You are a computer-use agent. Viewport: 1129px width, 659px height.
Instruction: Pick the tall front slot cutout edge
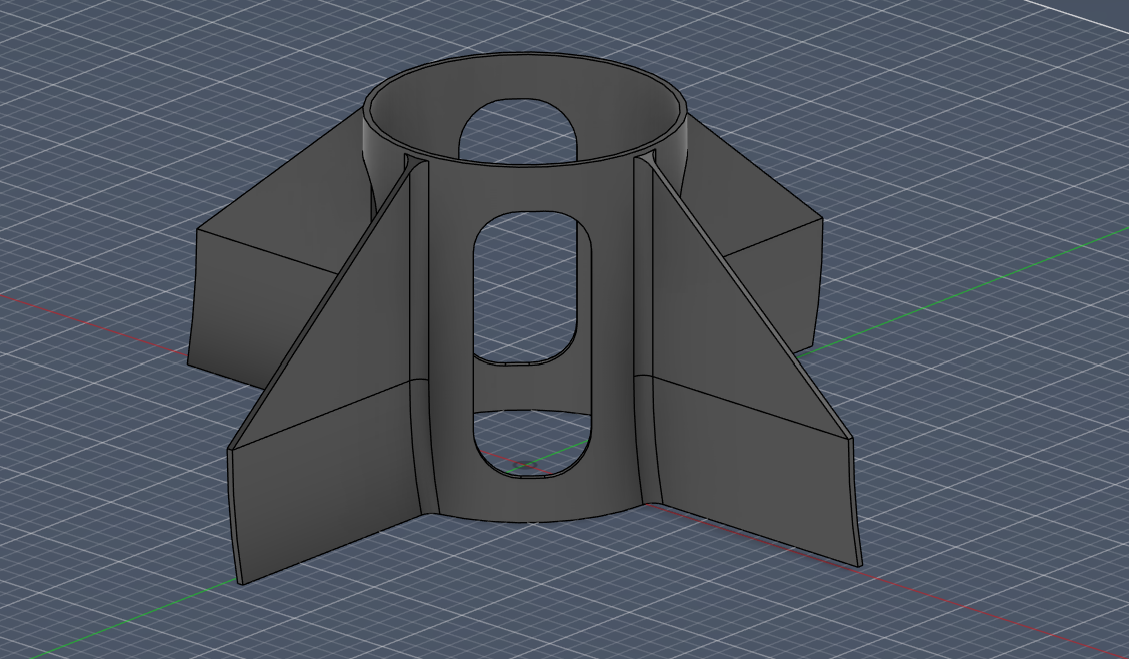click(532, 344)
